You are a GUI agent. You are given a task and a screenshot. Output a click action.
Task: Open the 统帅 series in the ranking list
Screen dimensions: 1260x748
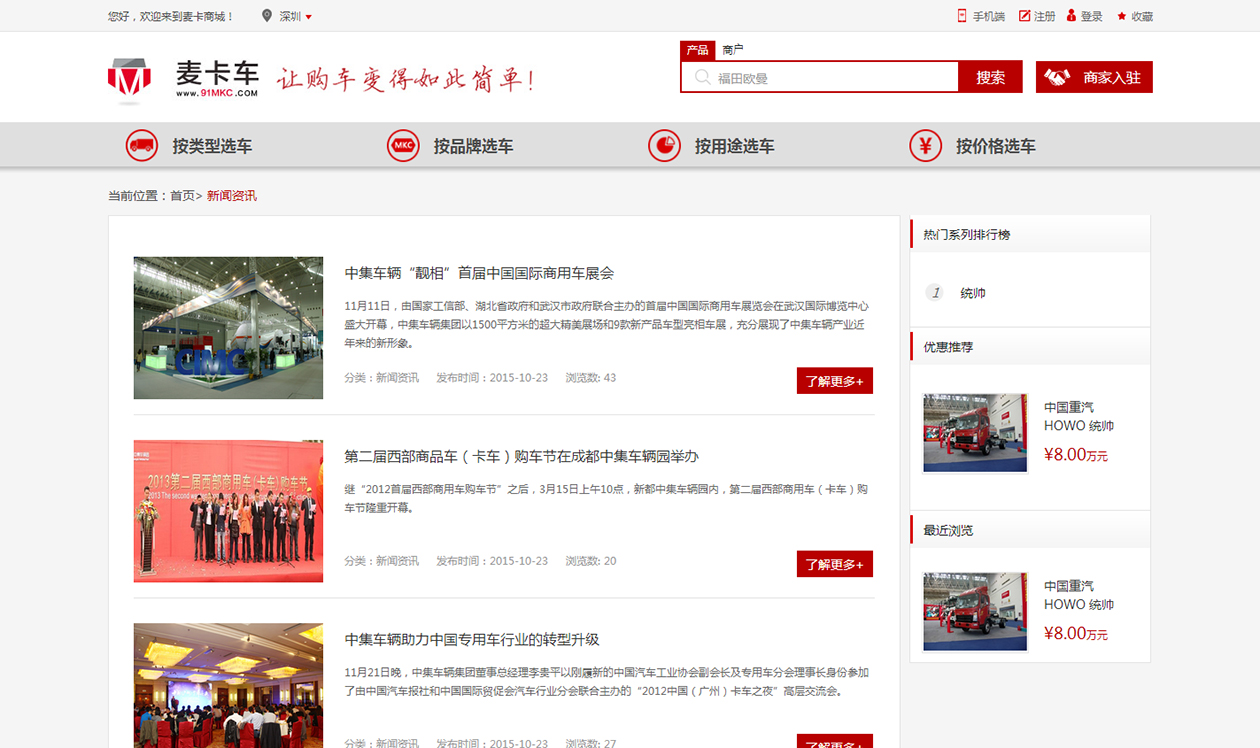coord(973,293)
